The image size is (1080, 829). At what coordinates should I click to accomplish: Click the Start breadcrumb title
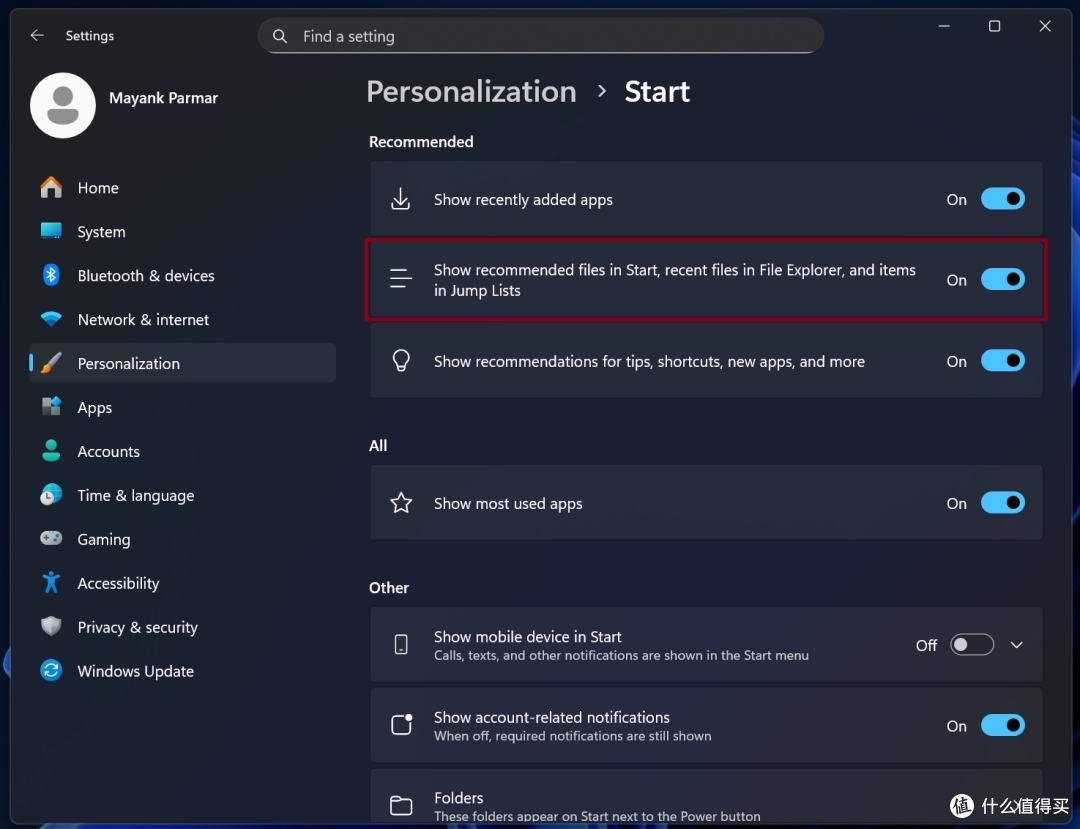pos(657,92)
